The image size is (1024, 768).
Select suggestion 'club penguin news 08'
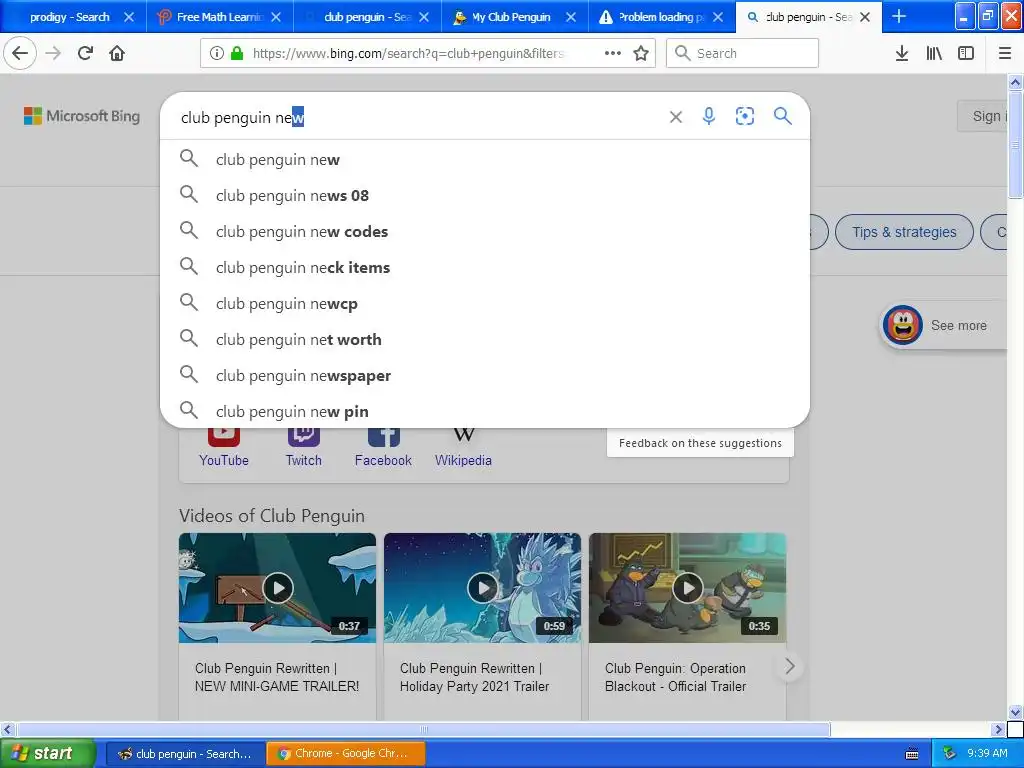pyautogui.click(x=485, y=195)
